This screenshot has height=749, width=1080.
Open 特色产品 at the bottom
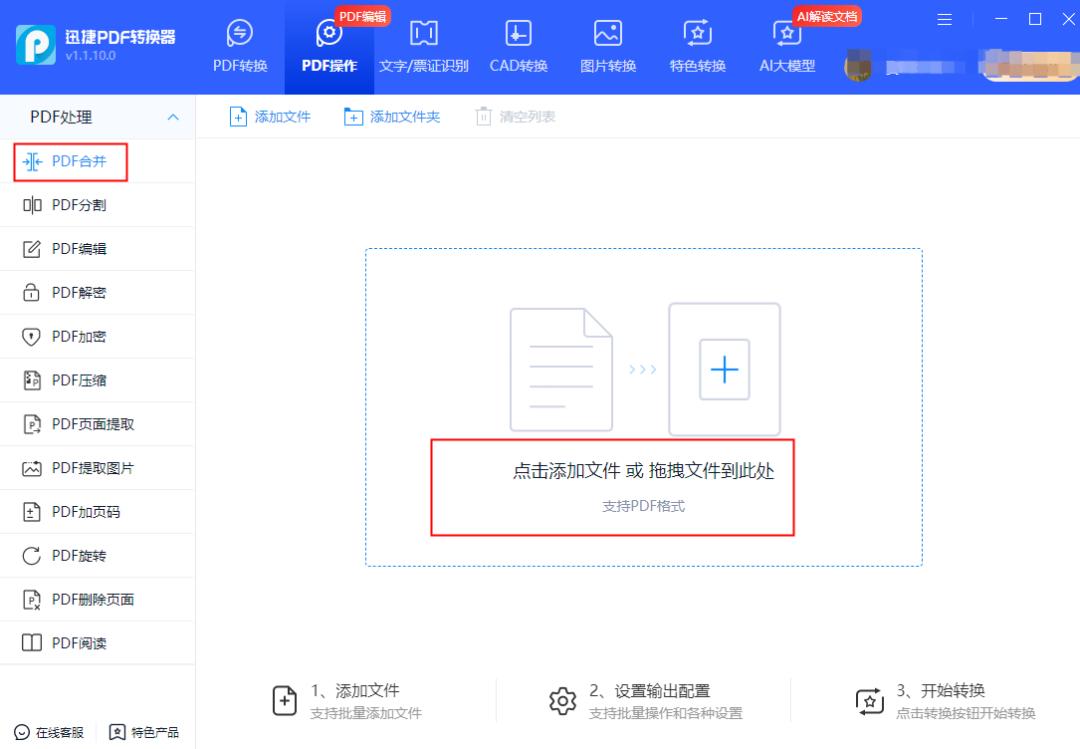click(x=145, y=732)
